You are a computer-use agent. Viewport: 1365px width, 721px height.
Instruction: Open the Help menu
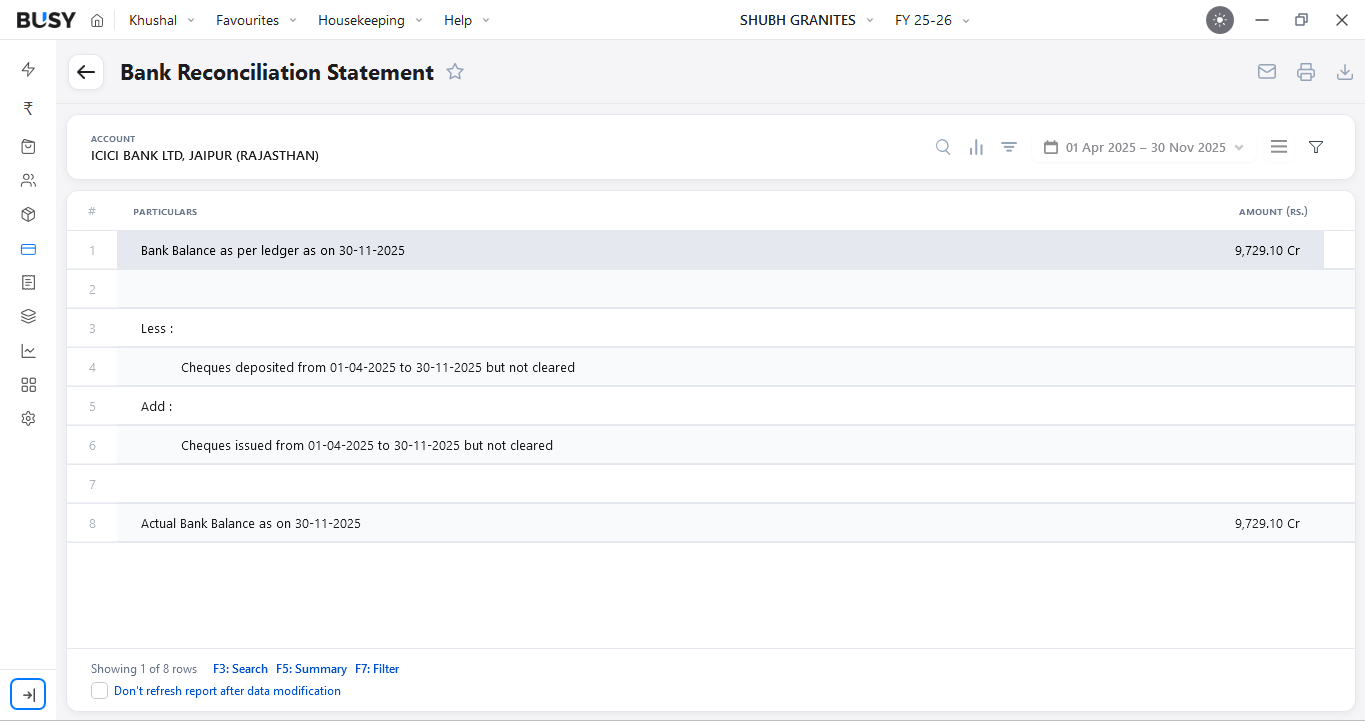(x=467, y=20)
